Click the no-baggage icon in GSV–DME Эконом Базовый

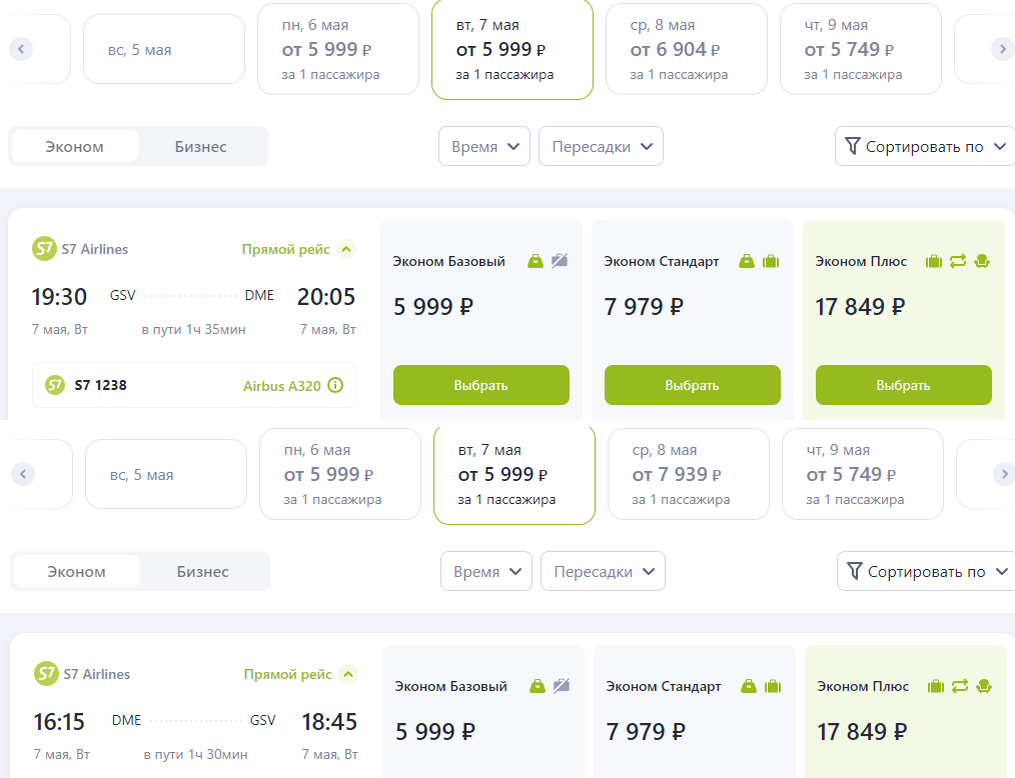tap(559, 261)
